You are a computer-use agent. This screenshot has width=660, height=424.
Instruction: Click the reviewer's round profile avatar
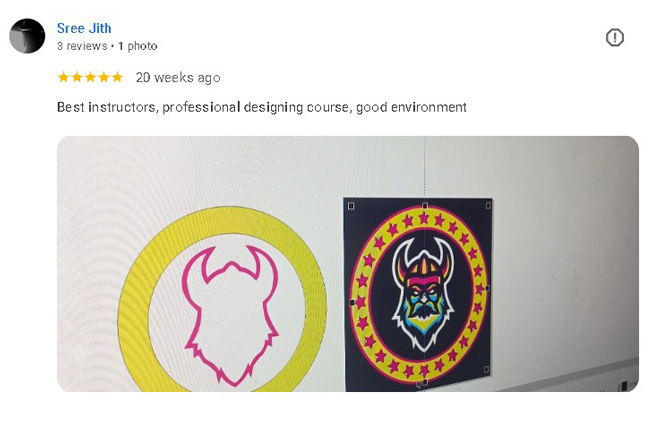27,36
